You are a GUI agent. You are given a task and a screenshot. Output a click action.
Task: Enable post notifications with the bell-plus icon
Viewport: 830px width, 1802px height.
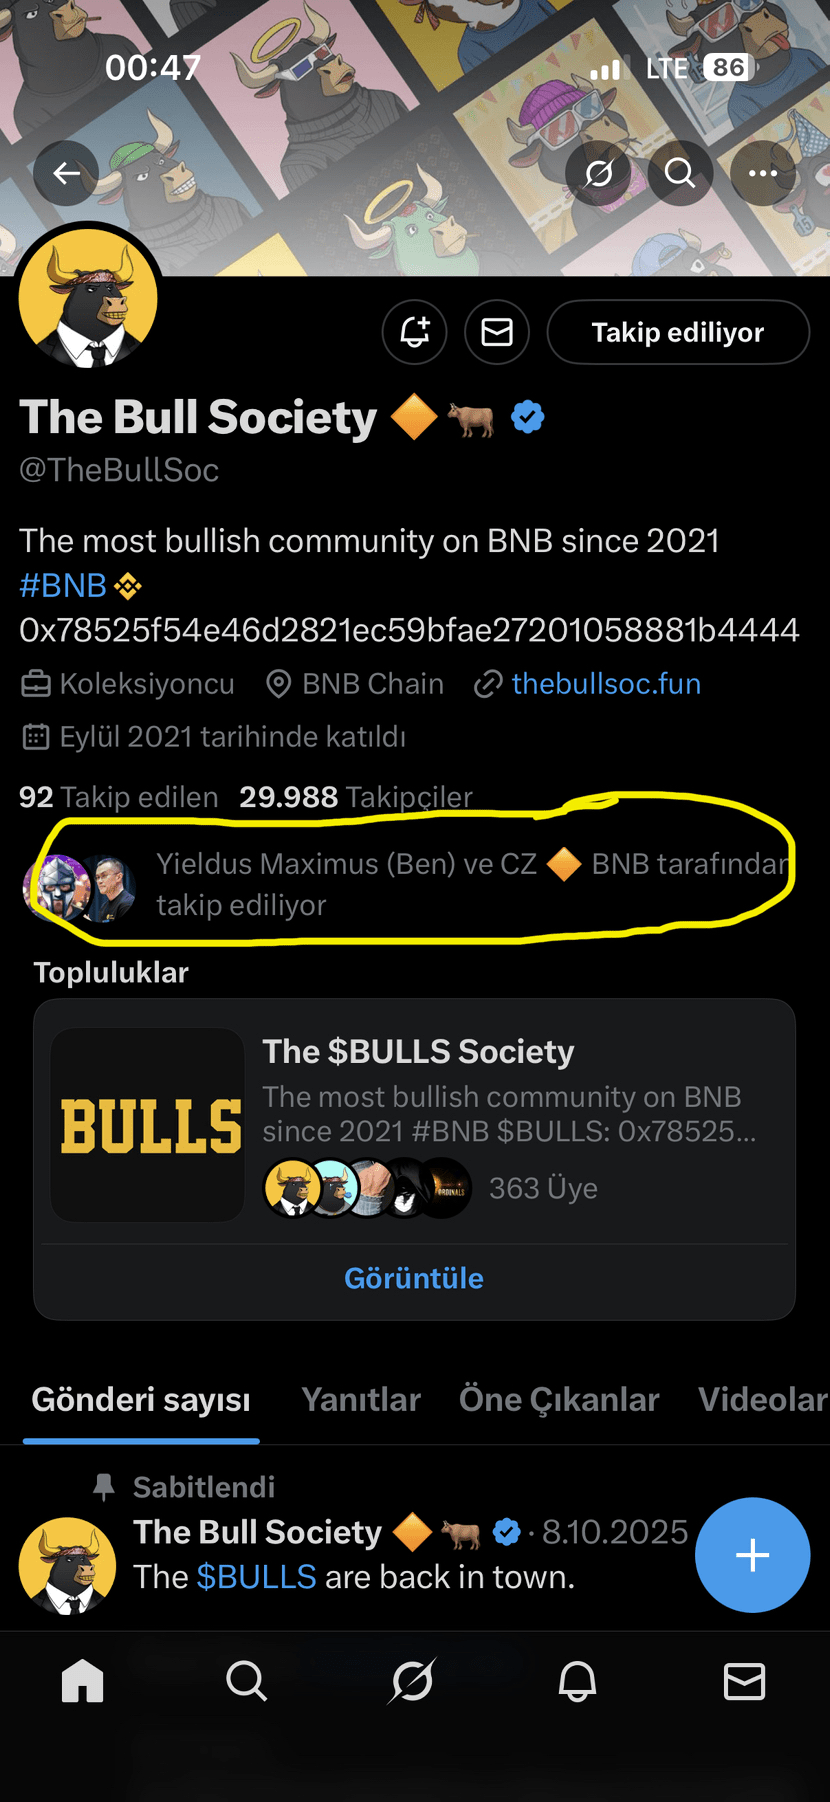click(415, 332)
